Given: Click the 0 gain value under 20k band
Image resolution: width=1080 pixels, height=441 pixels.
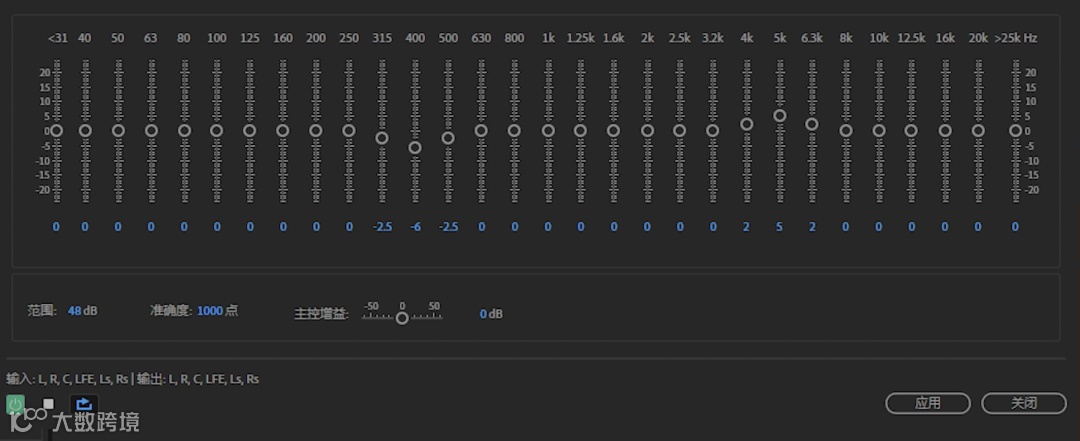Looking at the screenshot, I should click(x=977, y=227).
